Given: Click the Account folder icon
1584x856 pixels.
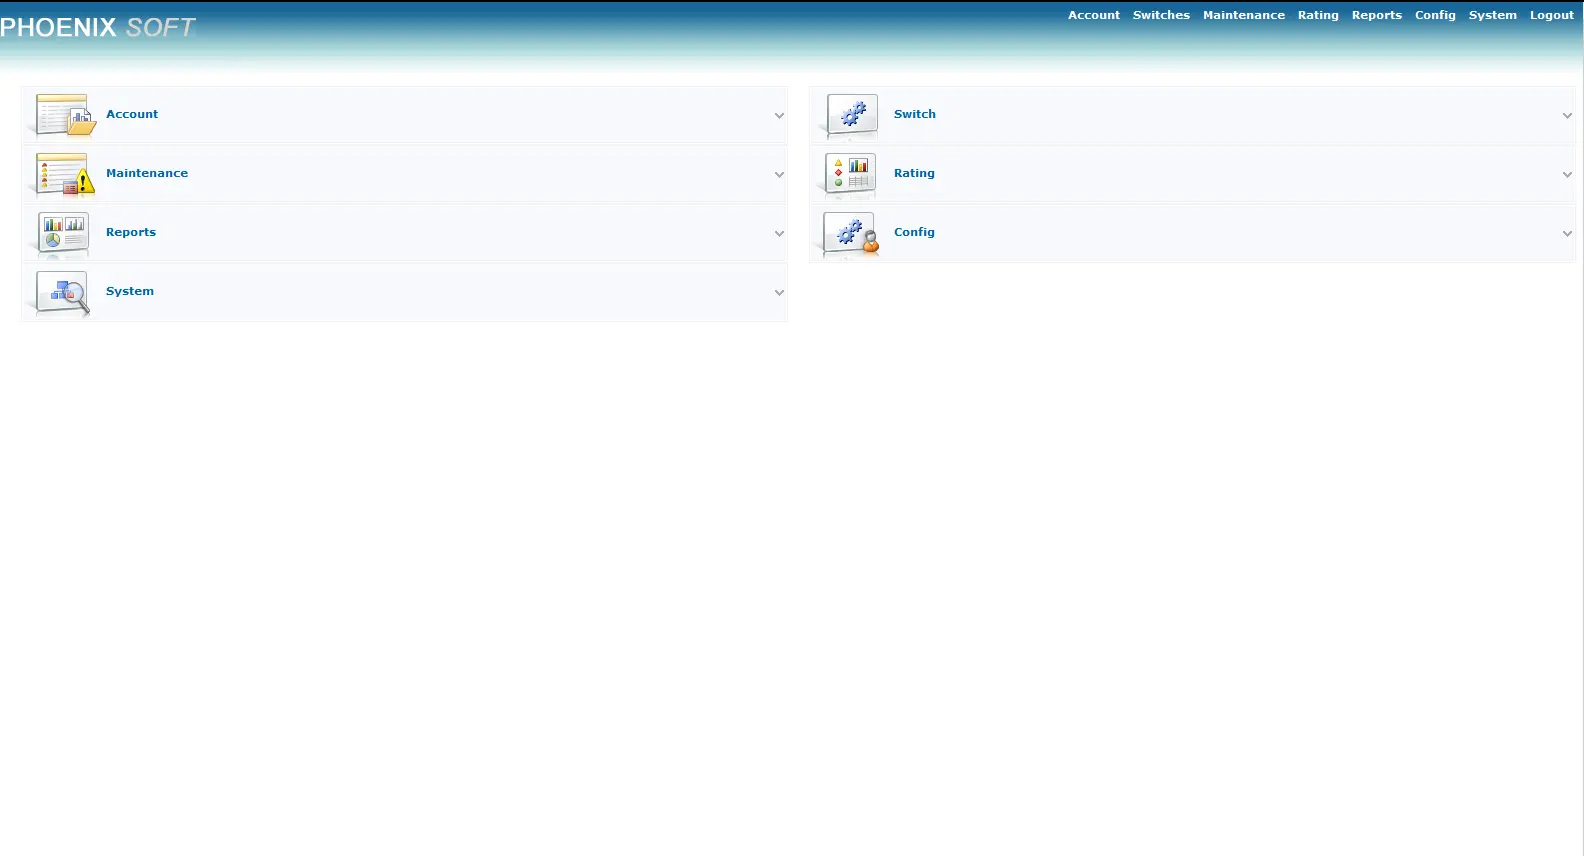Looking at the screenshot, I should [65, 115].
